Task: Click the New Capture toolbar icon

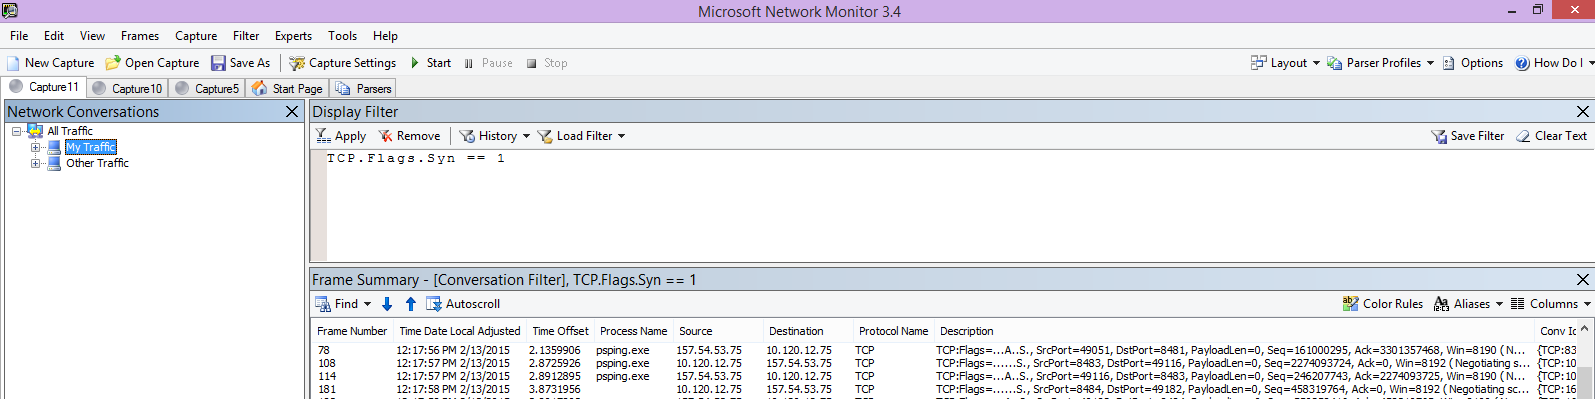Action: pyautogui.click(x=14, y=63)
